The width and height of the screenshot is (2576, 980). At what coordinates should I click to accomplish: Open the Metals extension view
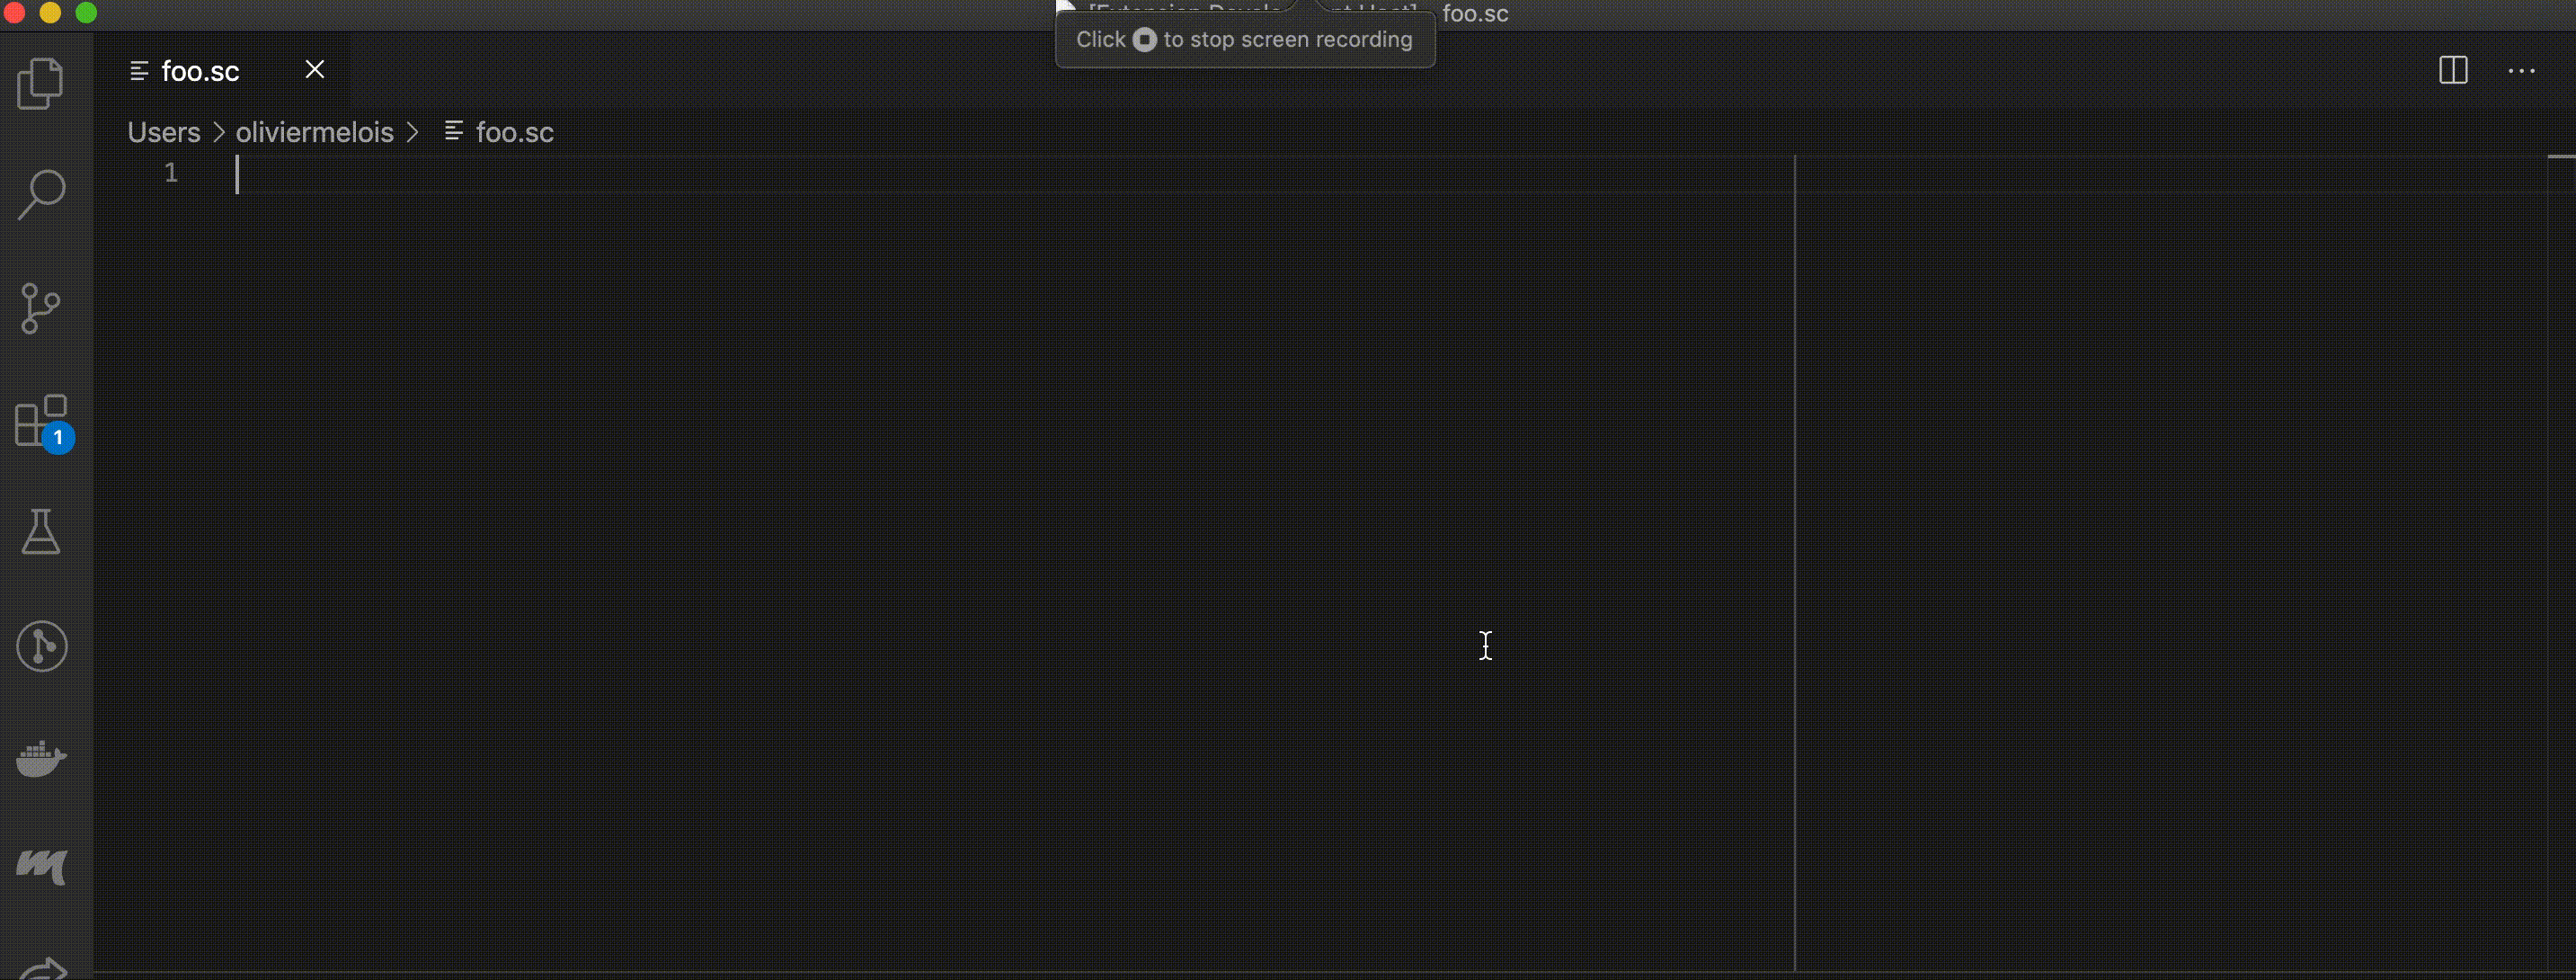(x=41, y=866)
